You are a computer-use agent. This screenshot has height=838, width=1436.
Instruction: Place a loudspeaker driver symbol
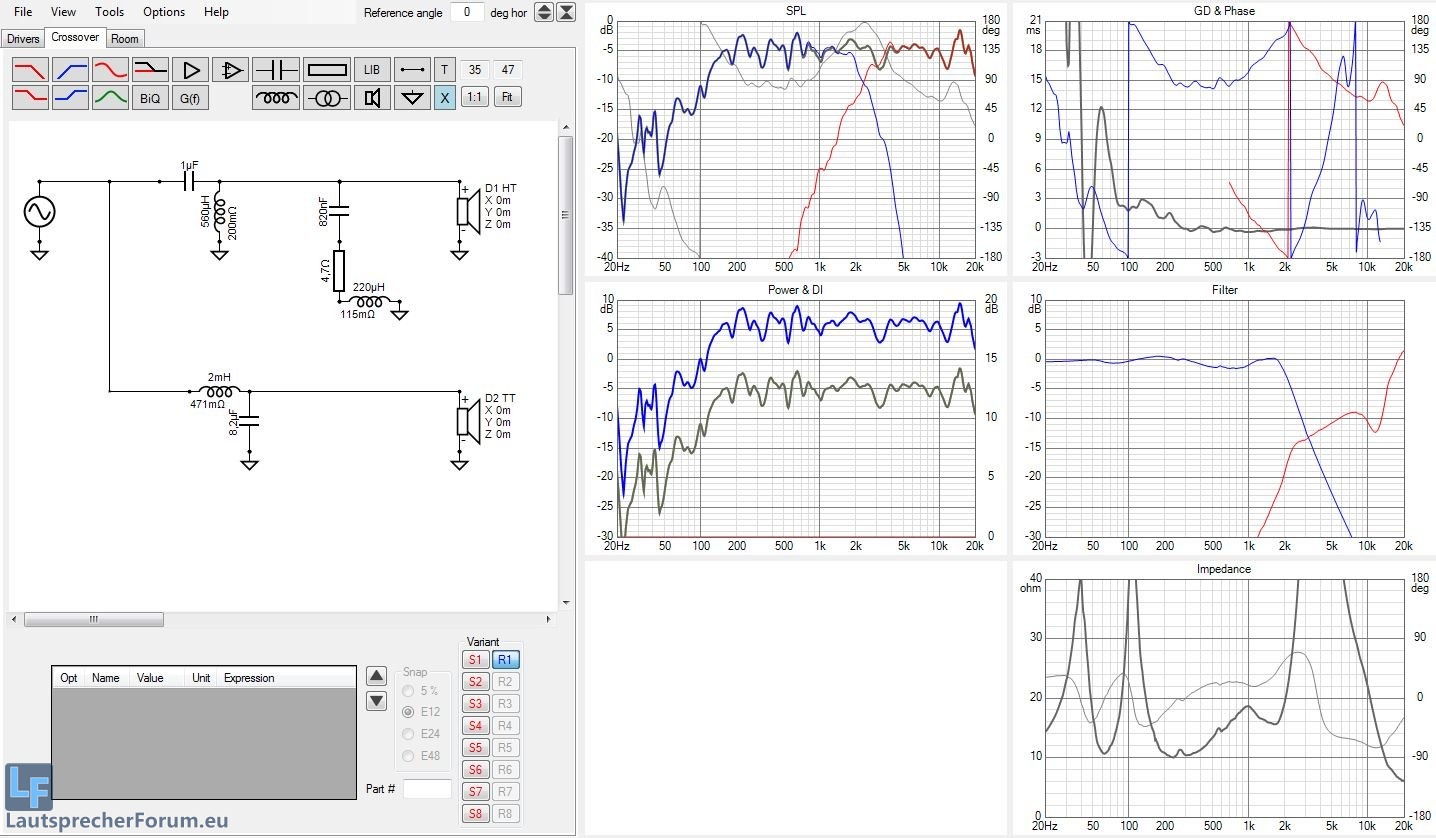[372, 98]
